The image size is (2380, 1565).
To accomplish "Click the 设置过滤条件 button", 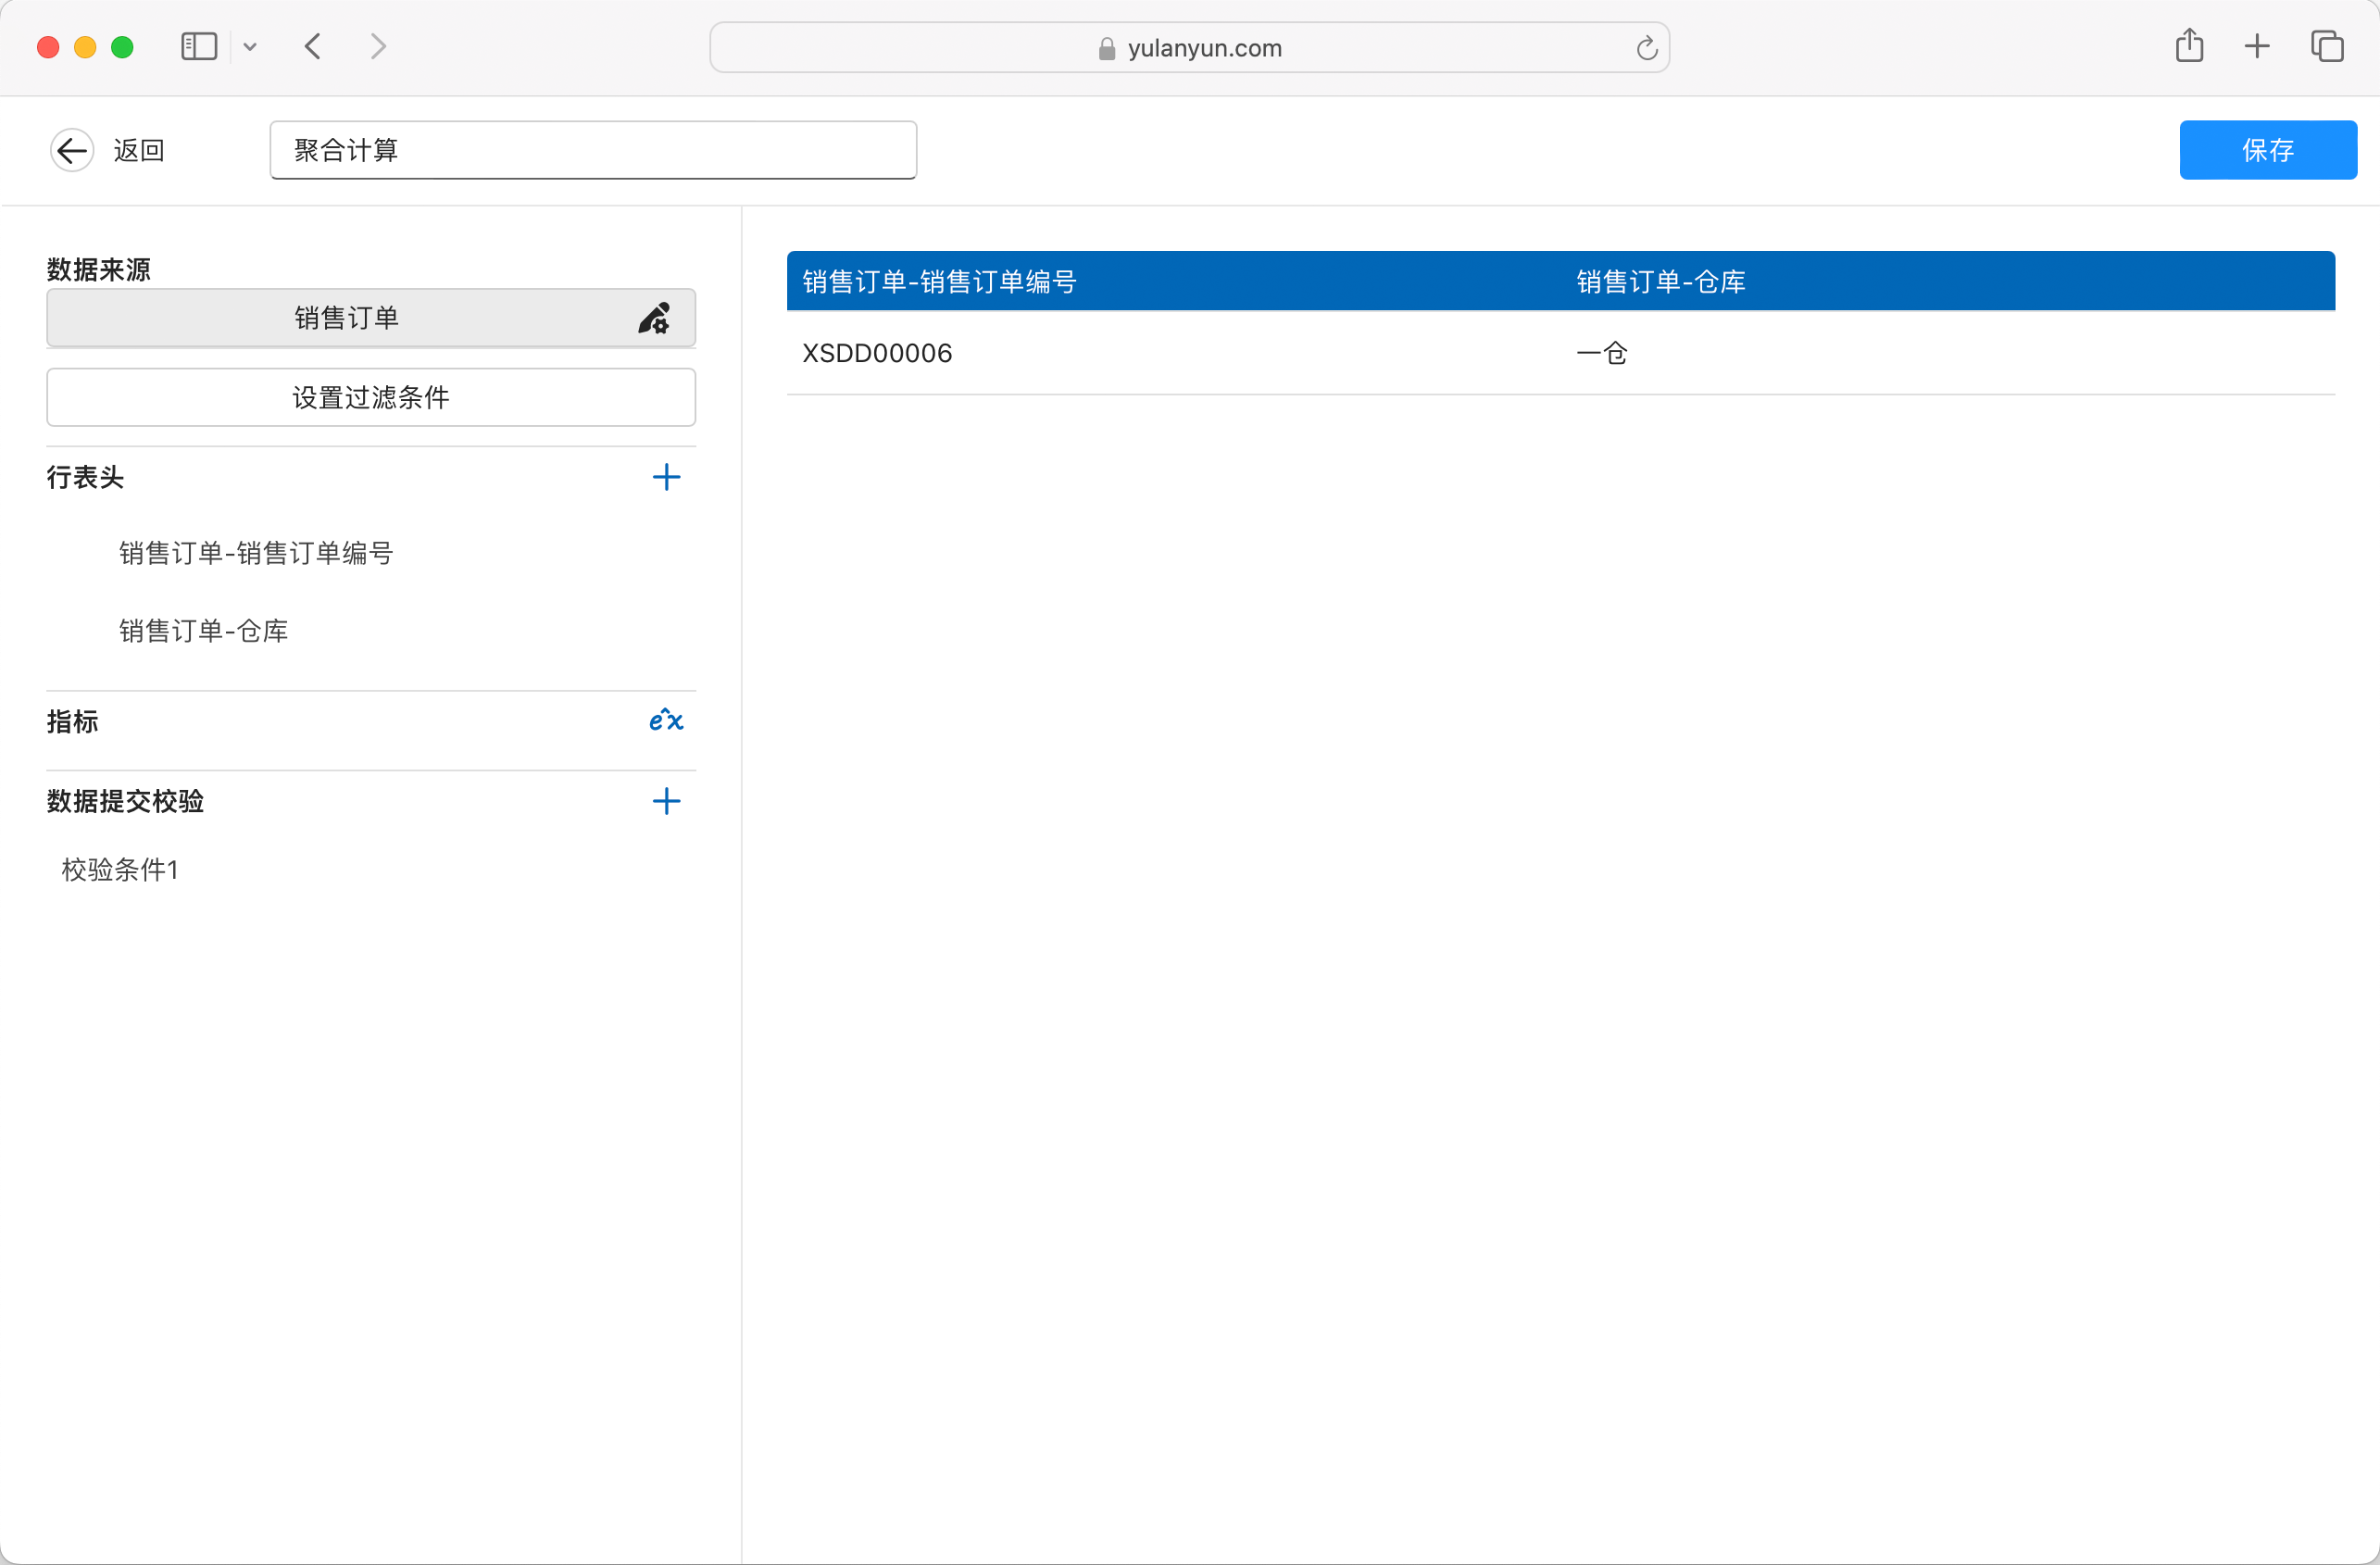I will click(x=371, y=397).
